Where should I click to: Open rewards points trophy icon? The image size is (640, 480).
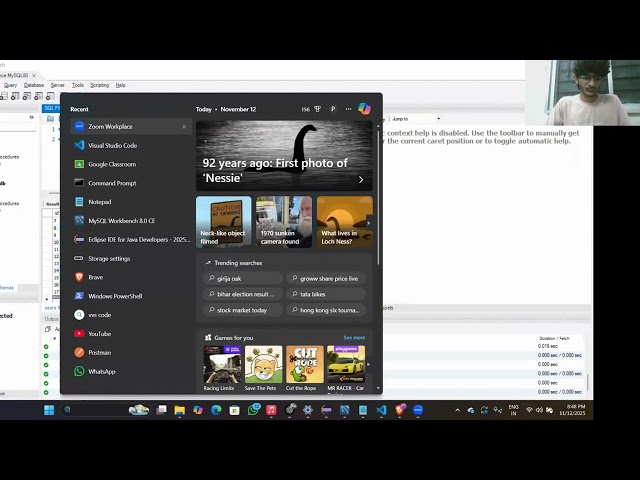pos(318,109)
